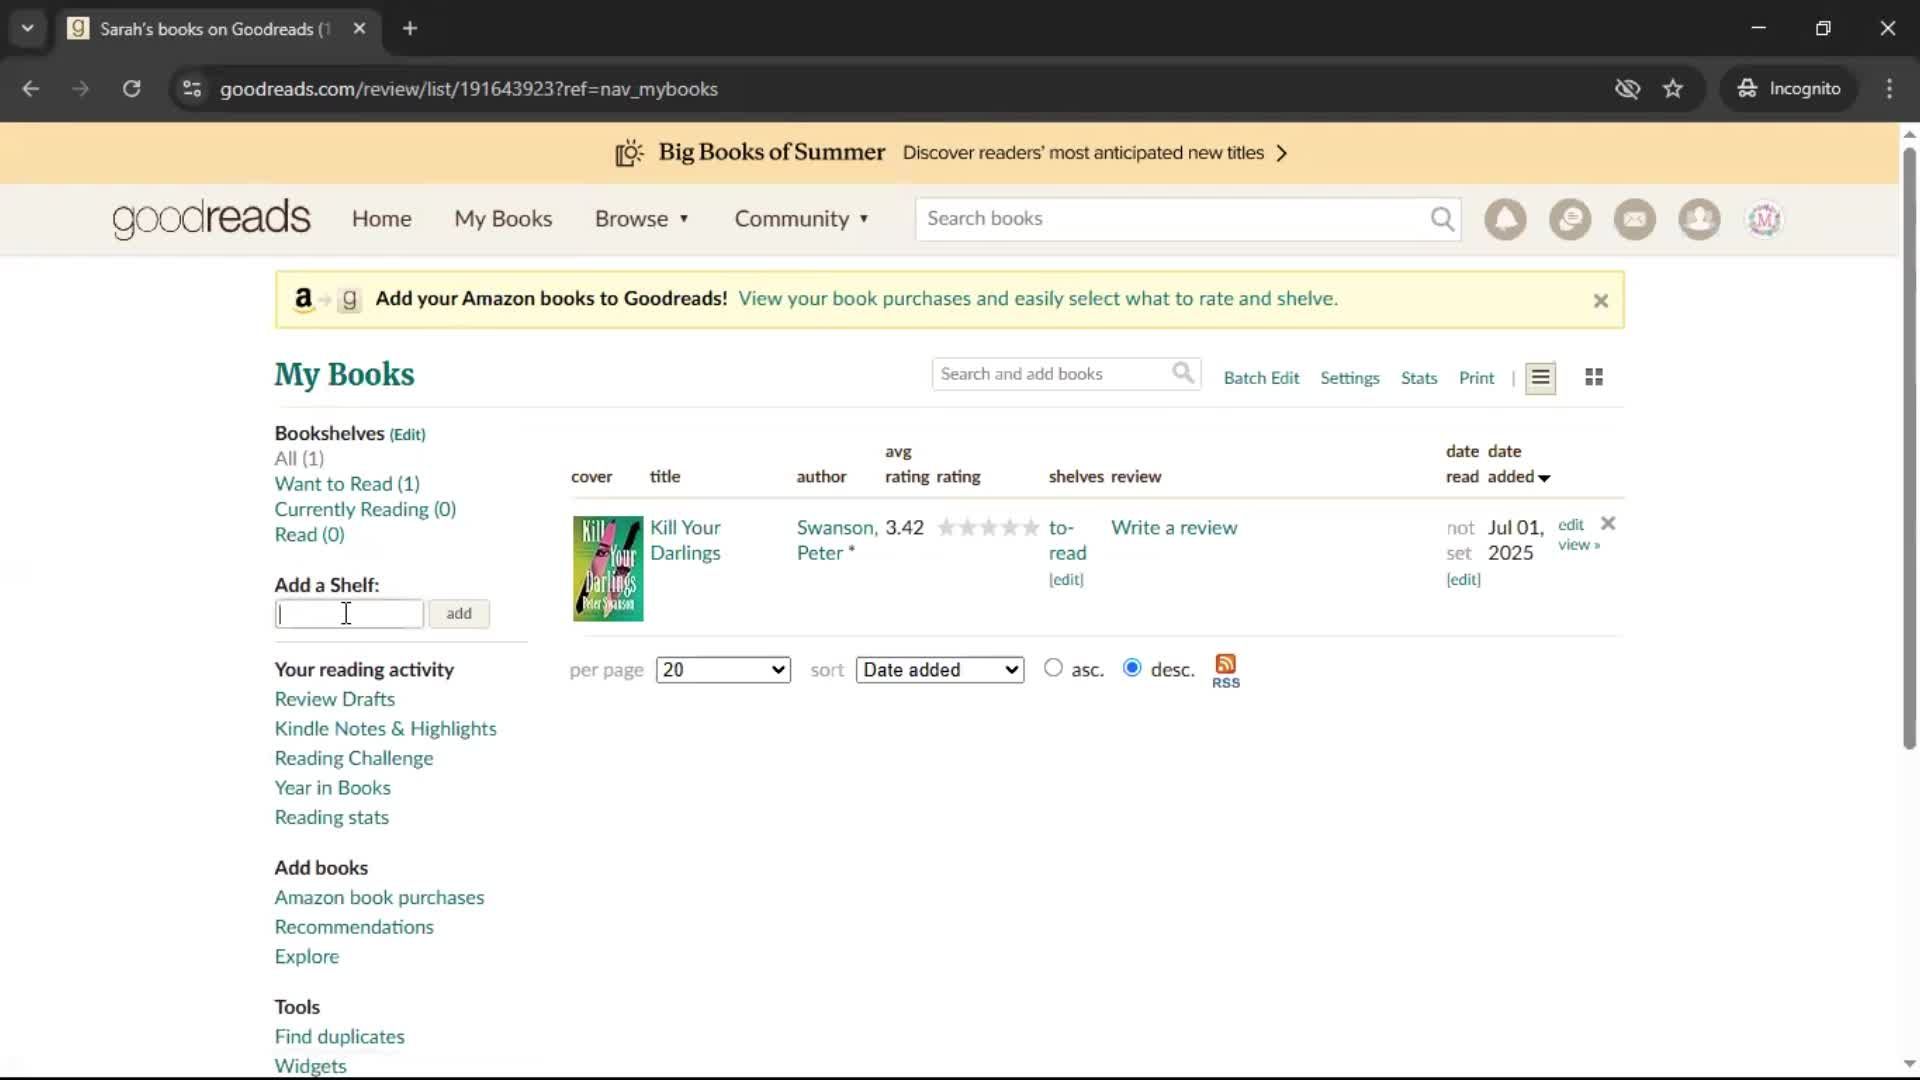Open Kill Your Darlings cover thumbnail
This screenshot has width=1920, height=1080.
[x=608, y=568]
